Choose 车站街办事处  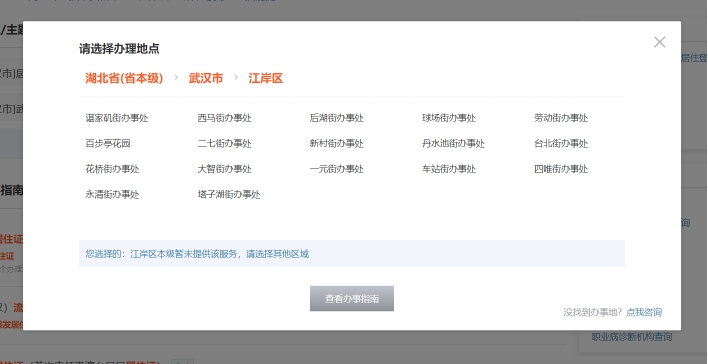click(449, 169)
